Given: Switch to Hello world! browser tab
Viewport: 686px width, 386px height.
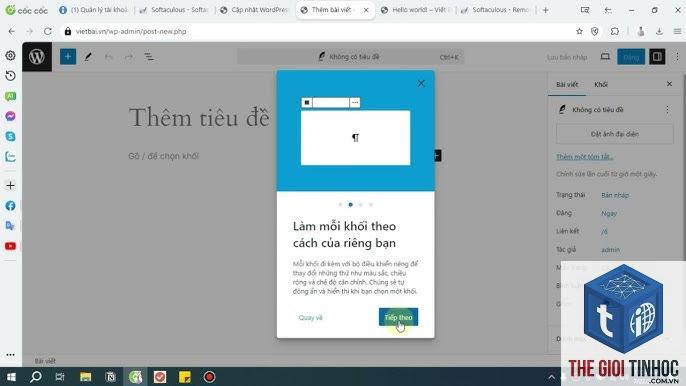Looking at the screenshot, I should (416, 10).
